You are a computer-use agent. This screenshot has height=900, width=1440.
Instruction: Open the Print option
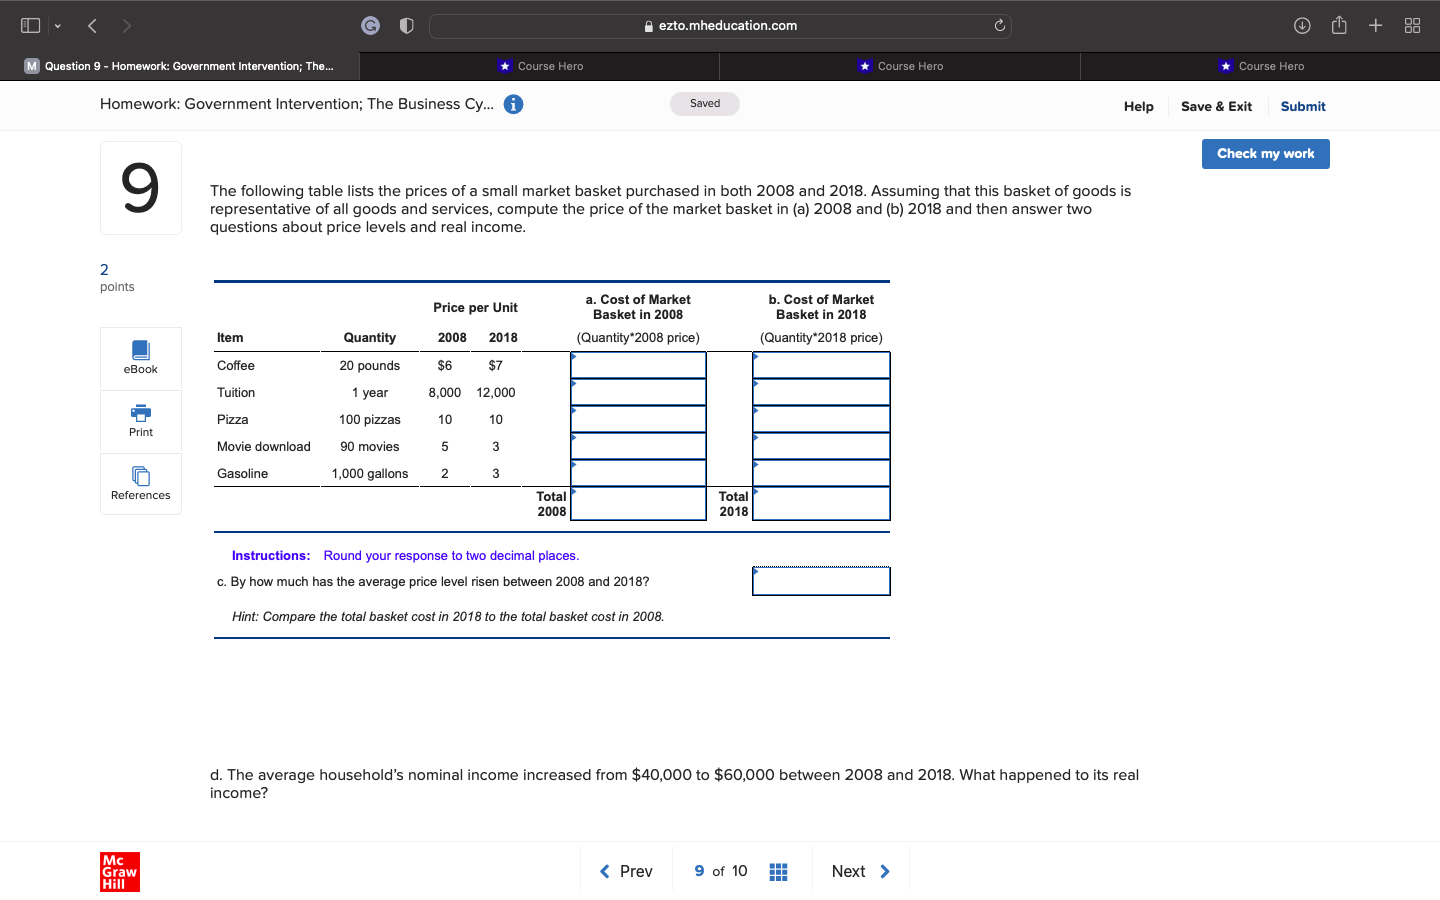(x=140, y=421)
